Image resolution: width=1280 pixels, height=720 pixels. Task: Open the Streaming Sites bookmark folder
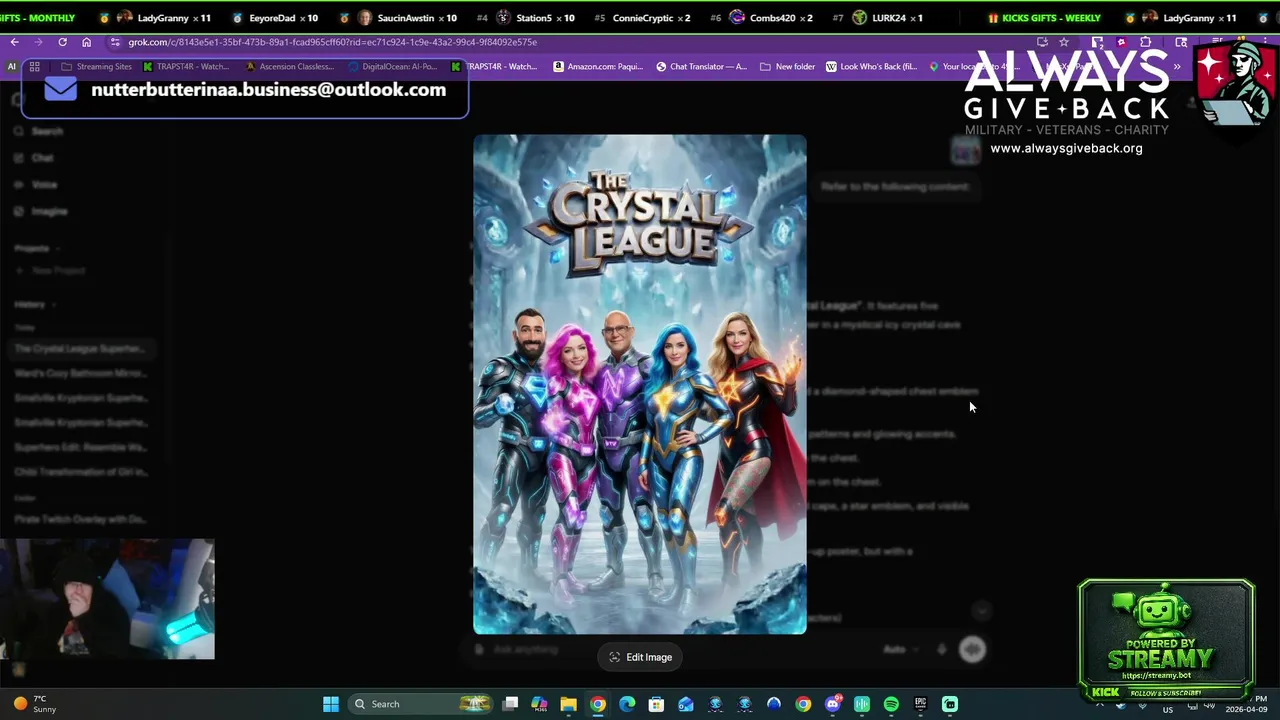click(96, 66)
